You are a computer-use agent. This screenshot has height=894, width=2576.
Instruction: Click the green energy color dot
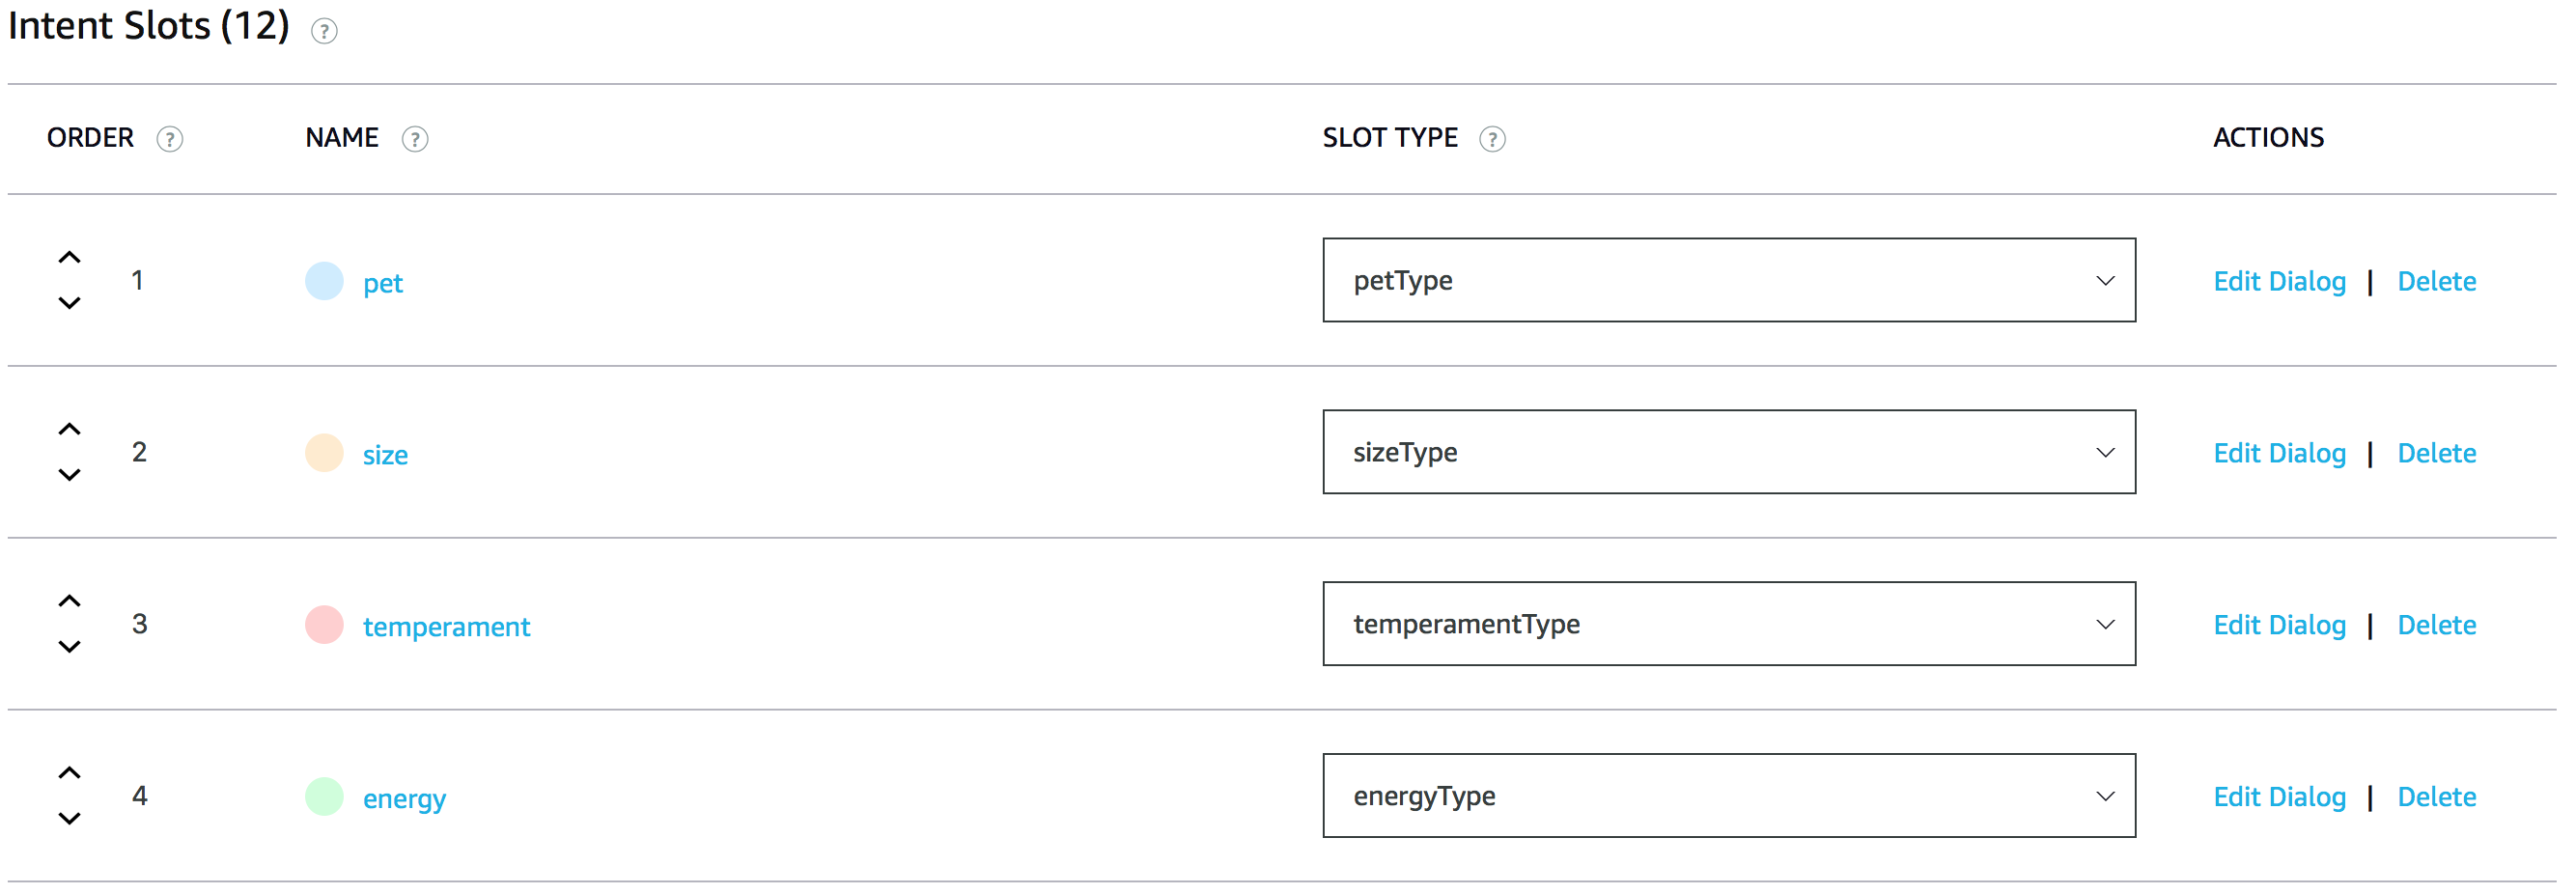[324, 797]
